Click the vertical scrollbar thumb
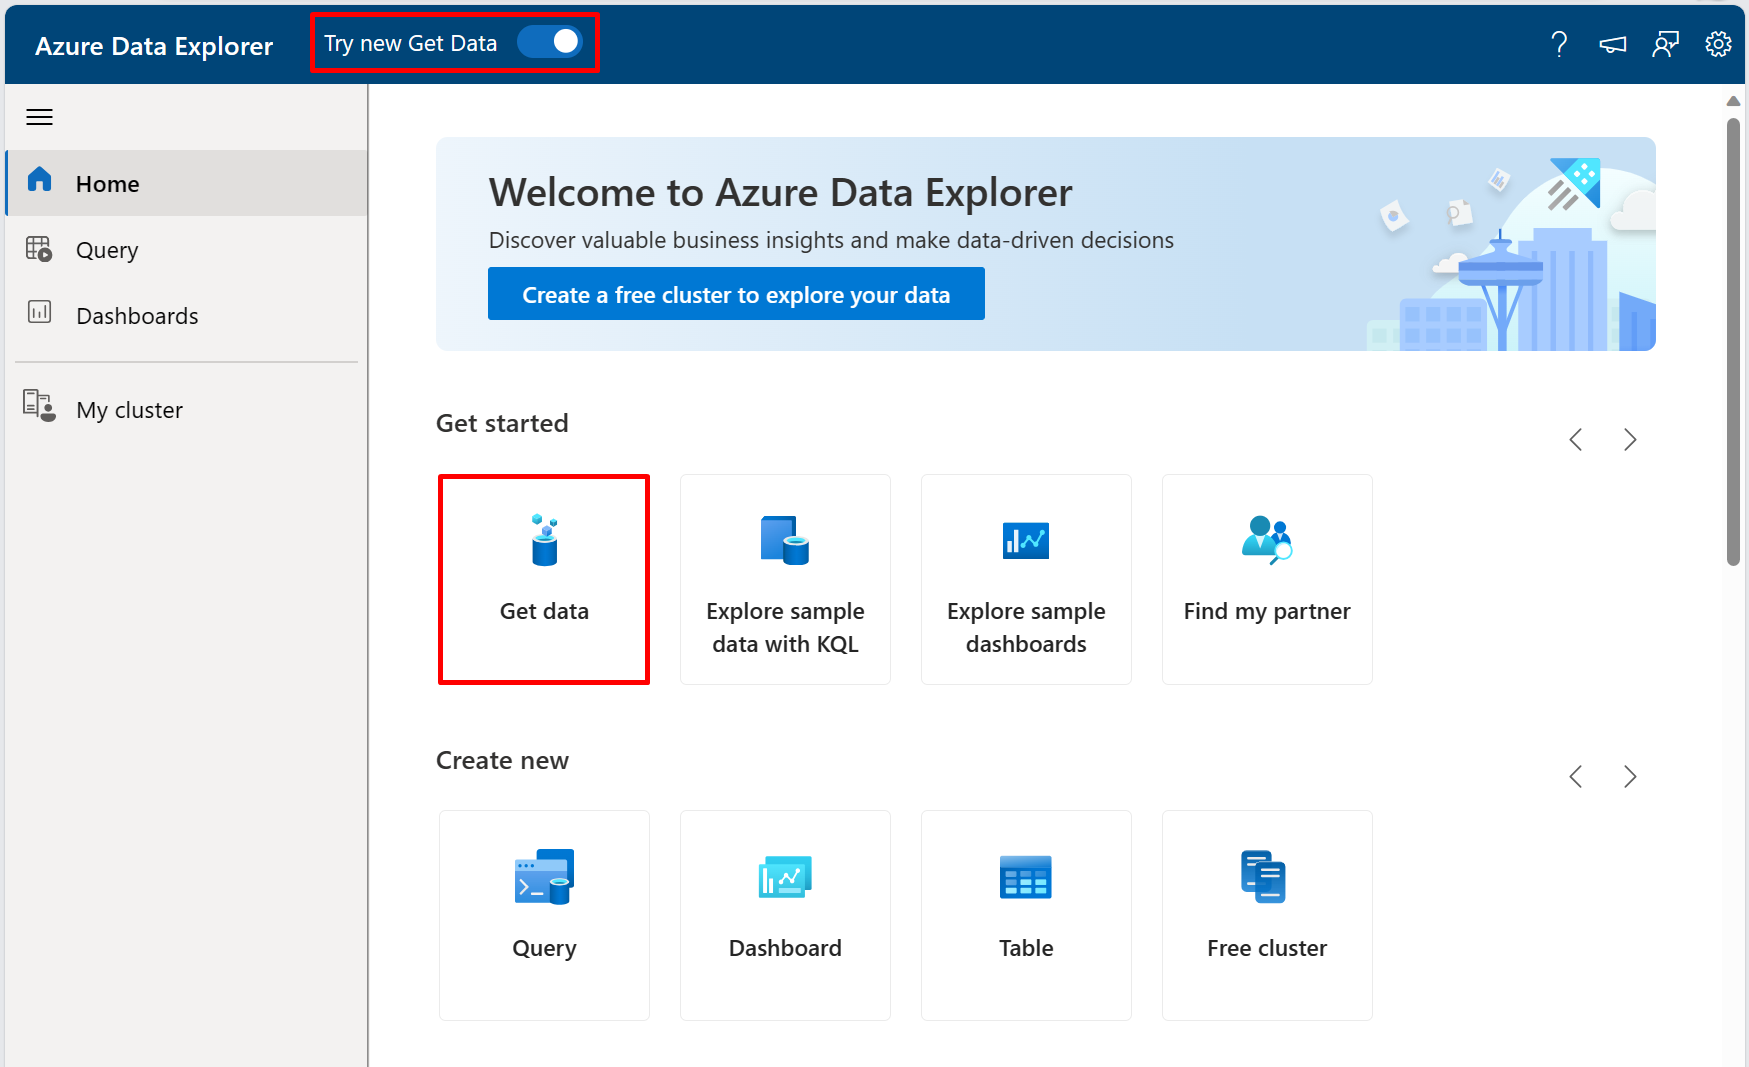The height and width of the screenshot is (1067, 1749). click(x=1734, y=342)
